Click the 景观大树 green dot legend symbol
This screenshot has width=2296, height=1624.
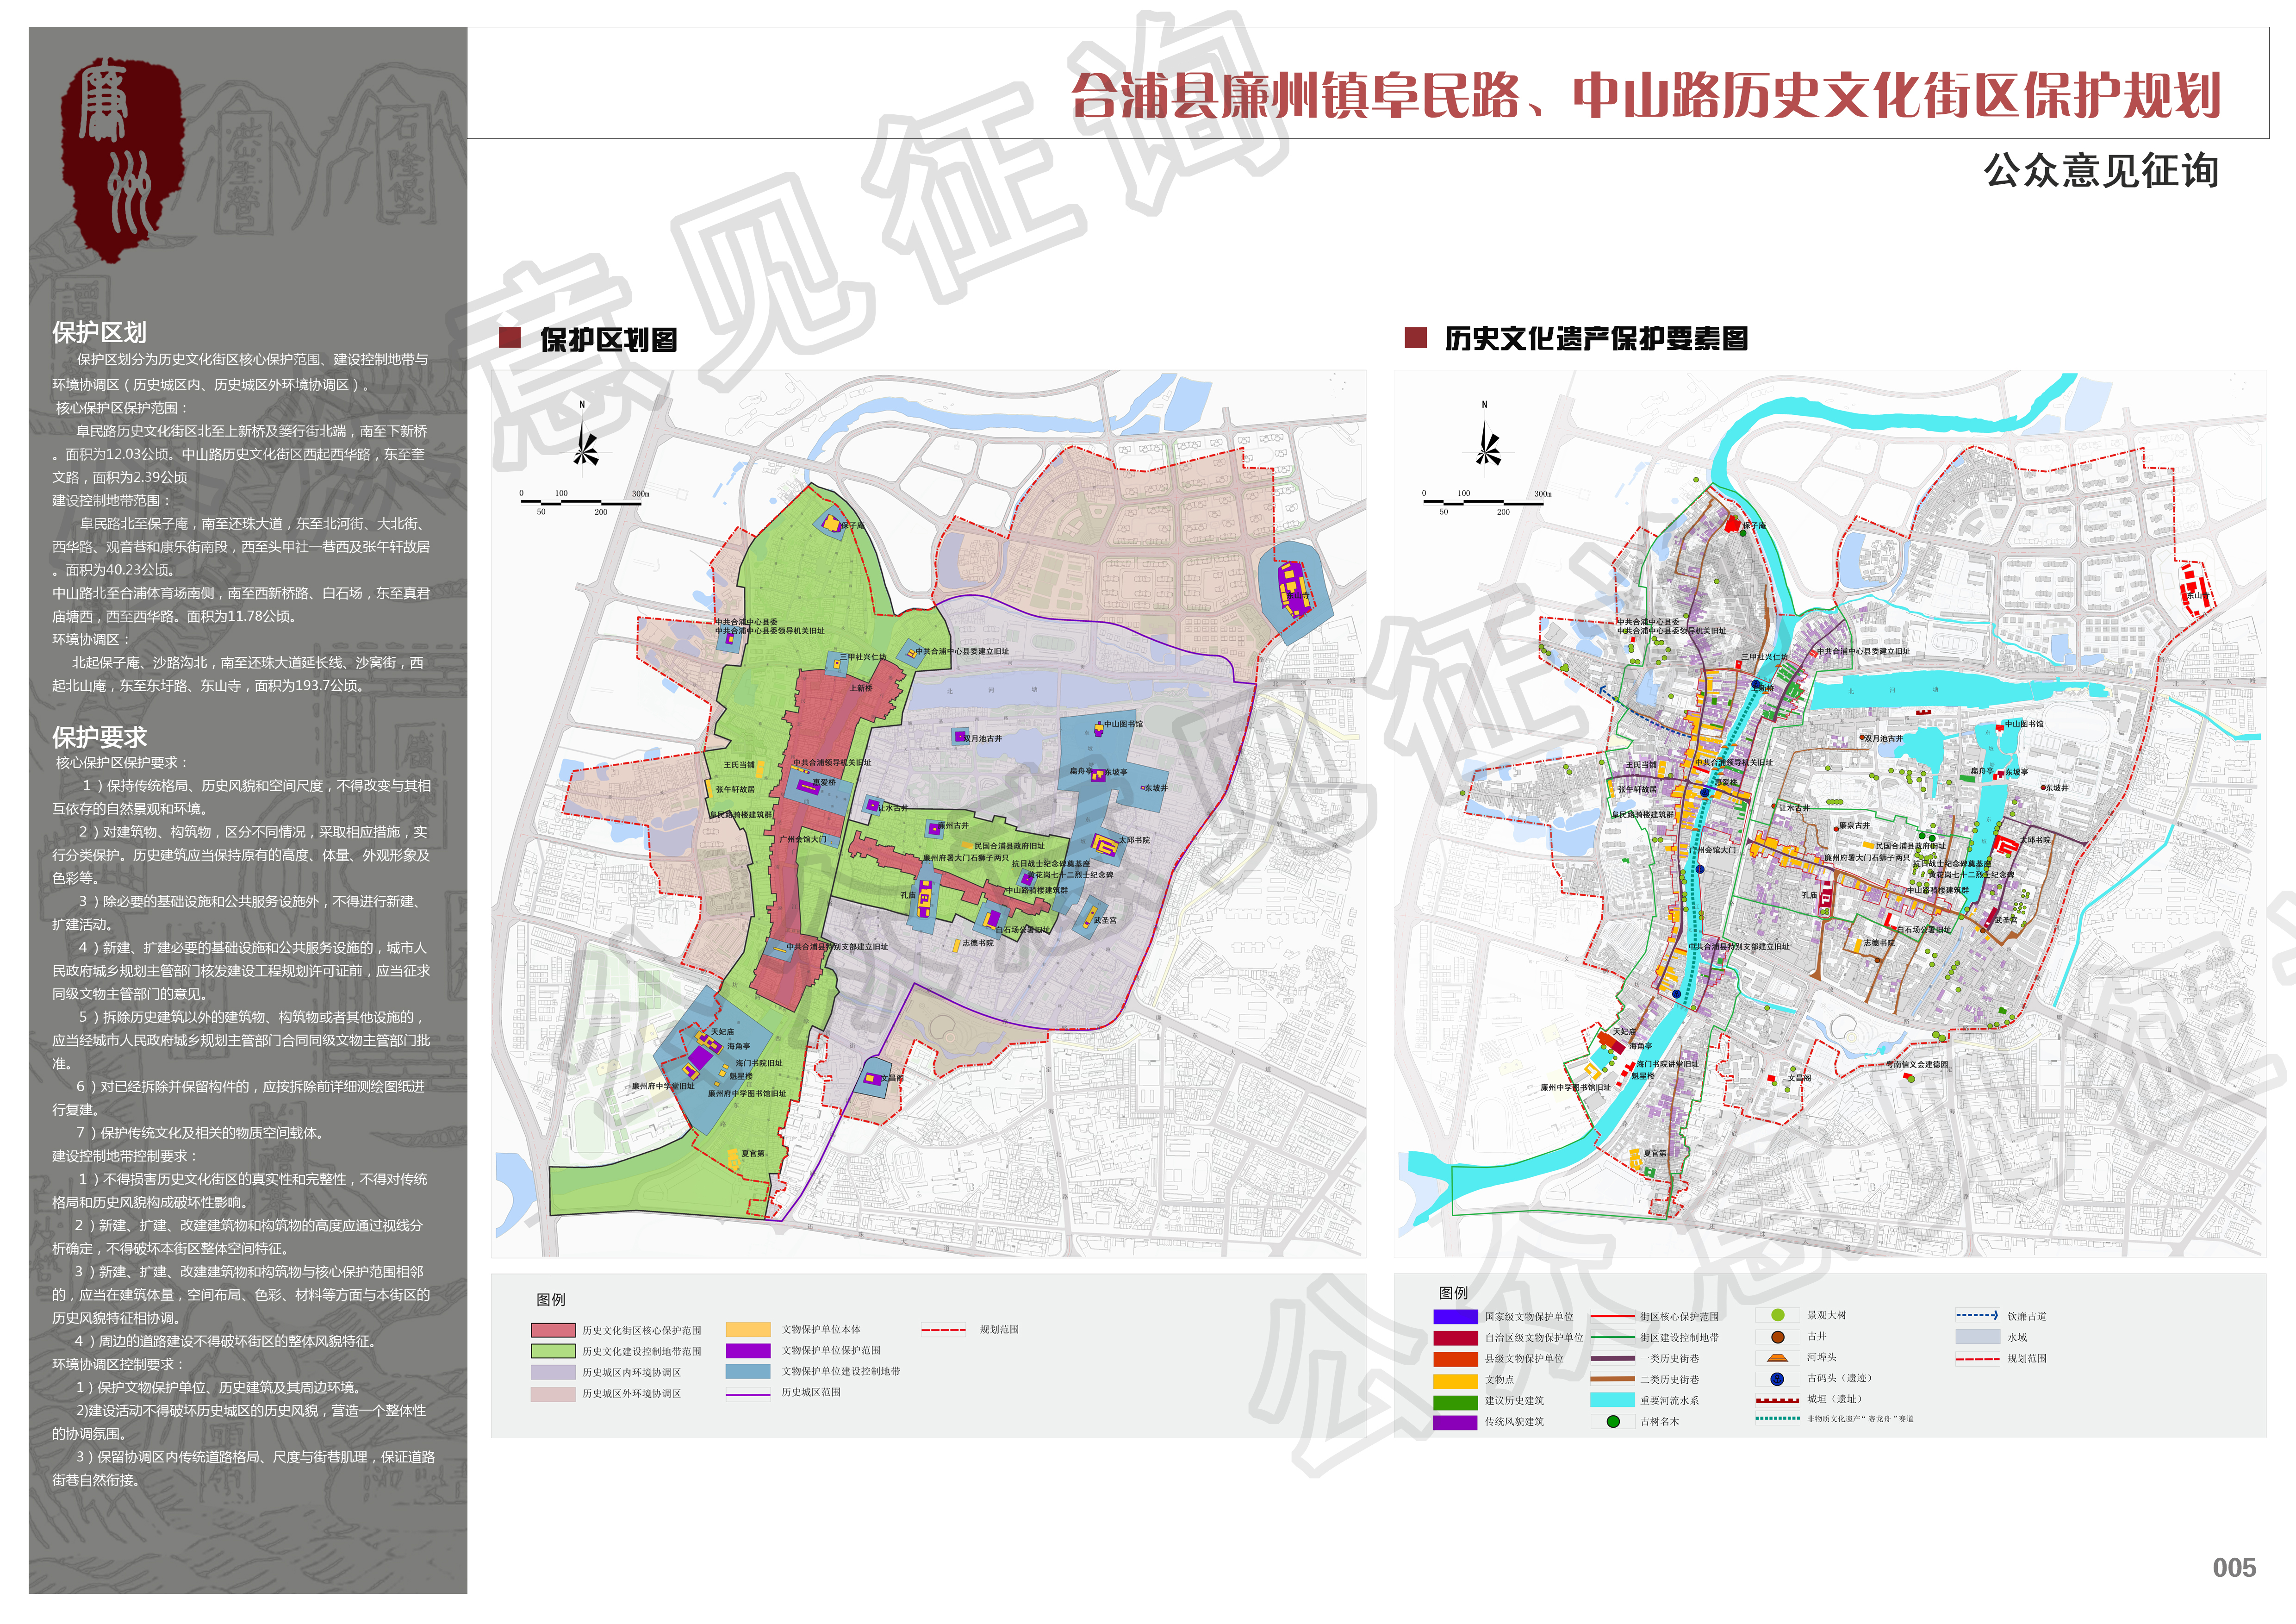click(1777, 1315)
